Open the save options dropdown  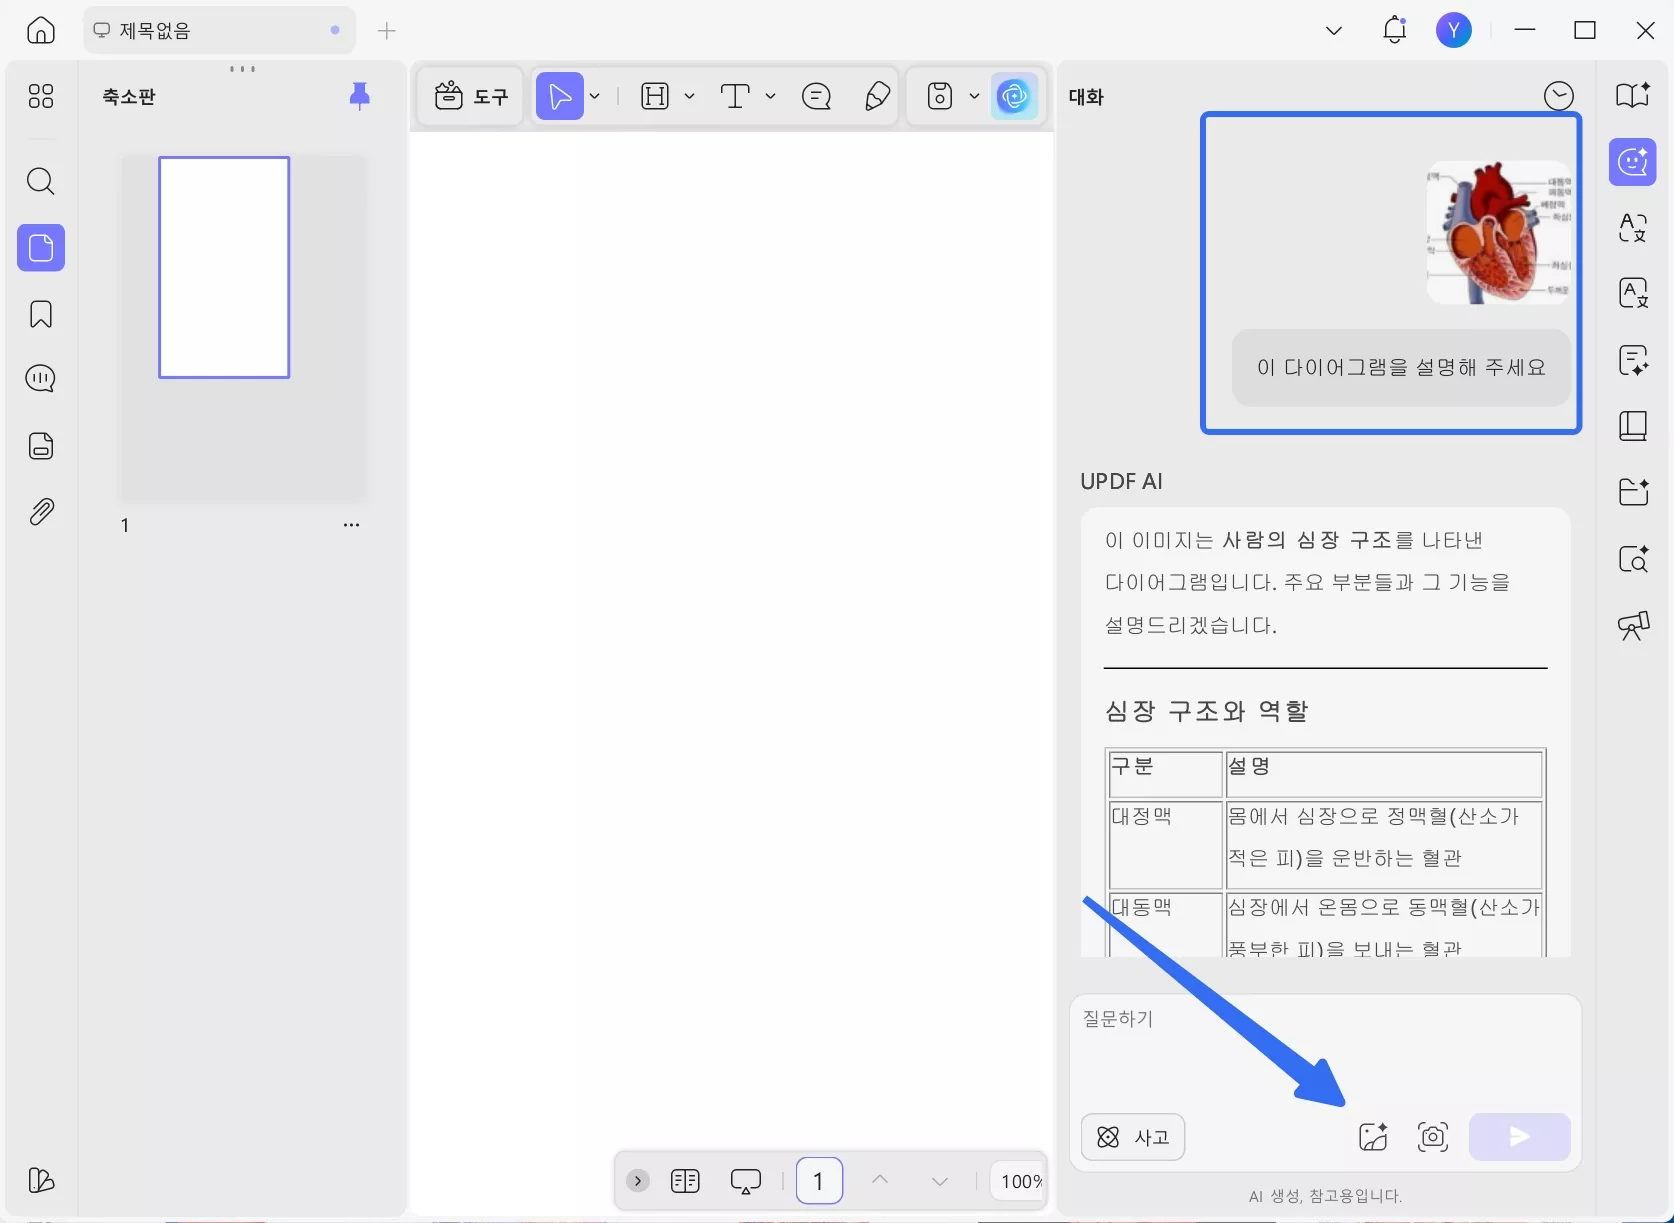tap(975, 96)
